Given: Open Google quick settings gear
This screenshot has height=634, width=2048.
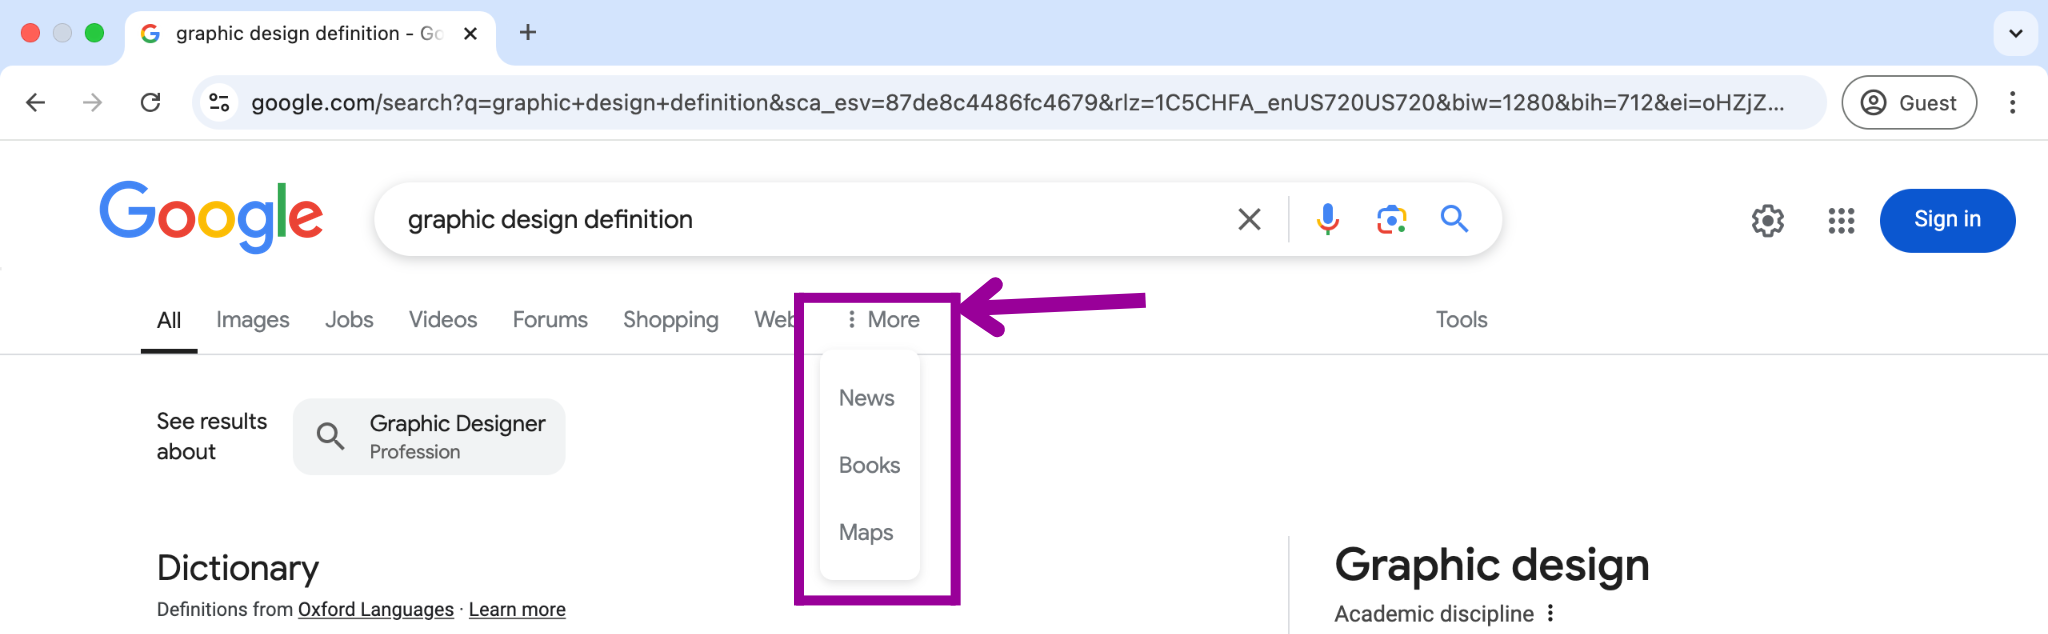Looking at the screenshot, I should (x=1768, y=220).
